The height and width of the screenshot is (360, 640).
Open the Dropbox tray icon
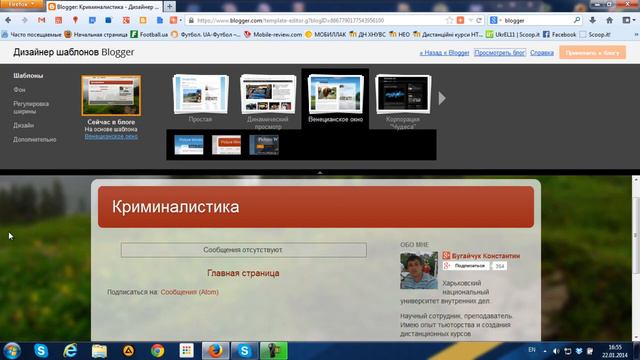579,351
